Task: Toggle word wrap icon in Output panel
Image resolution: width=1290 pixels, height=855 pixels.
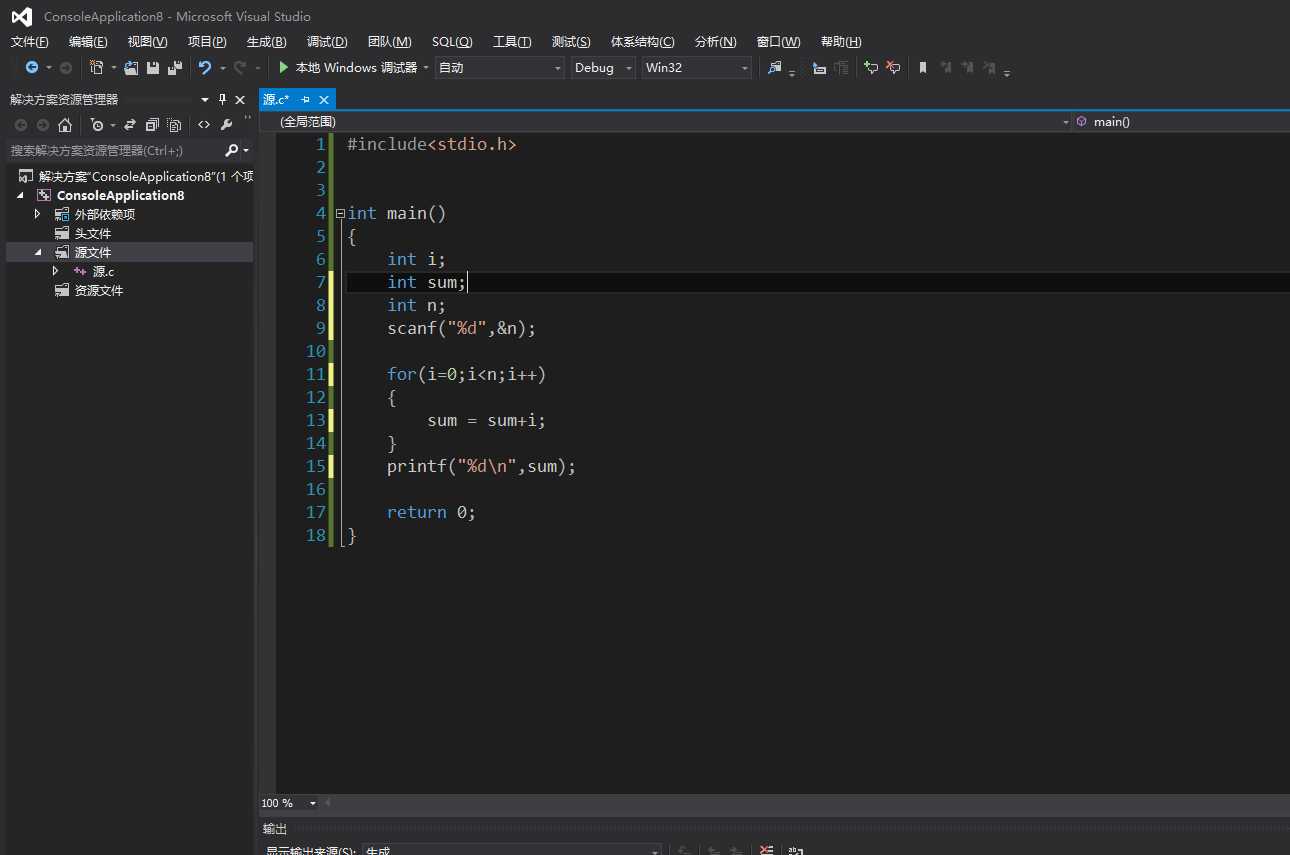Action: (x=796, y=851)
